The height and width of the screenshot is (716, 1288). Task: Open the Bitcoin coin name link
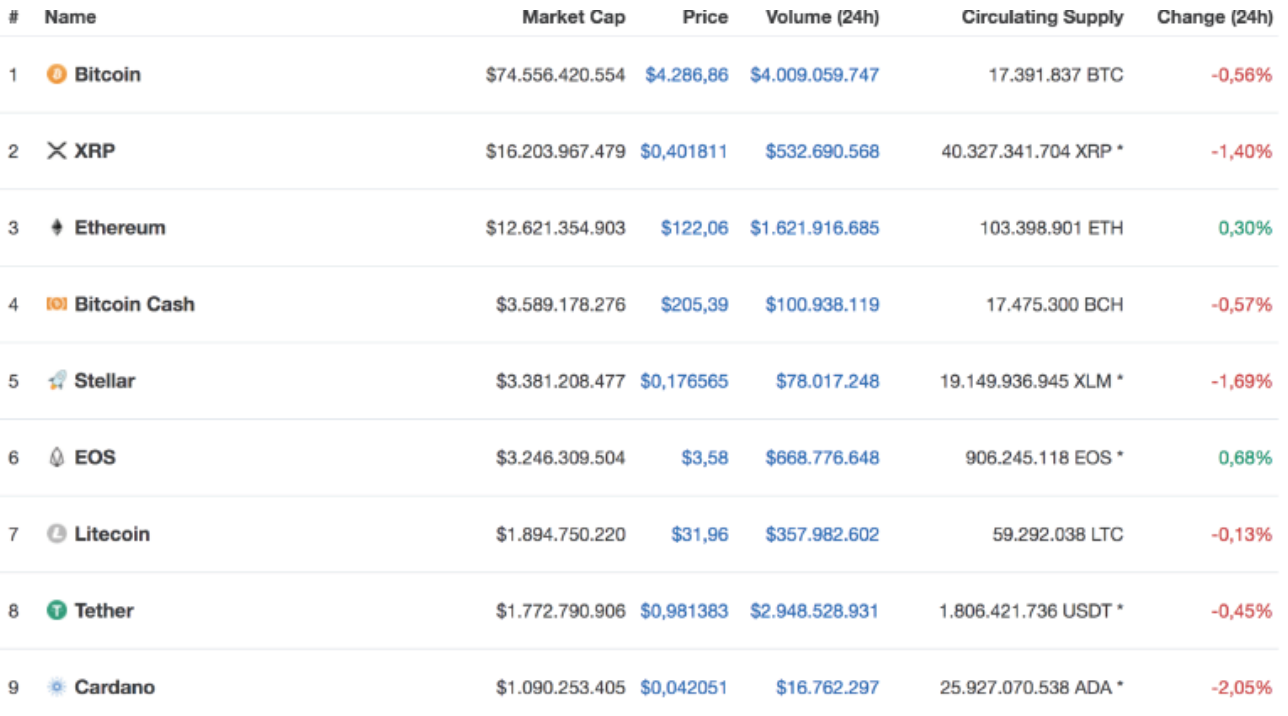[107, 74]
